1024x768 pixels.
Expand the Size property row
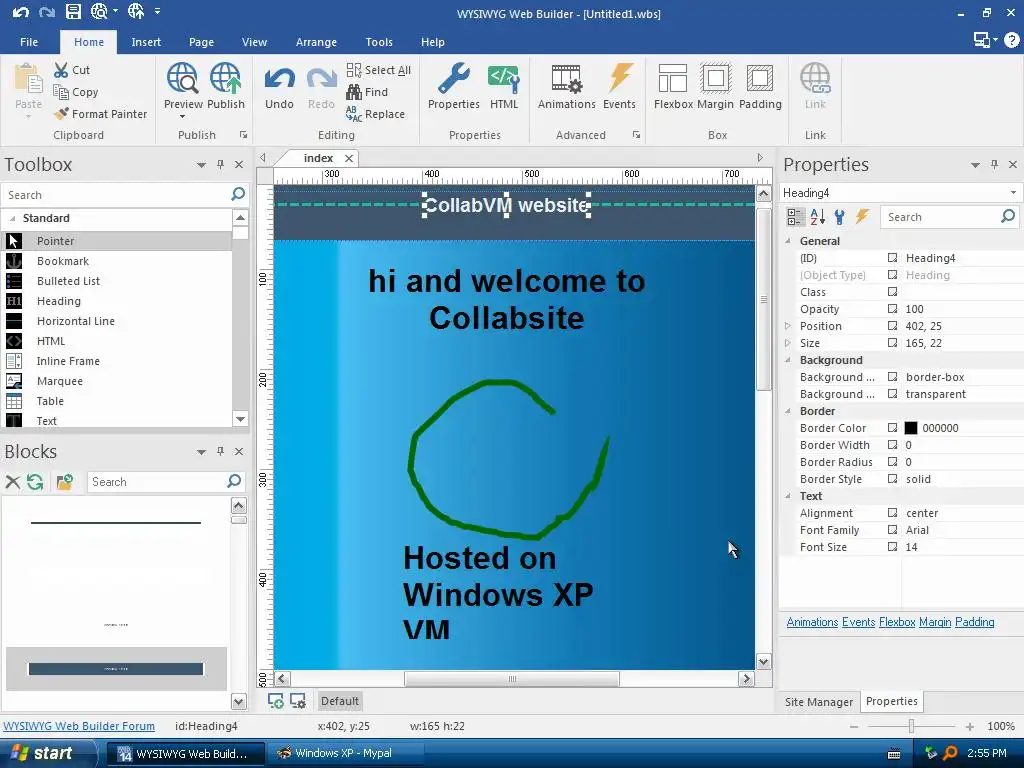[x=788, y=343]
